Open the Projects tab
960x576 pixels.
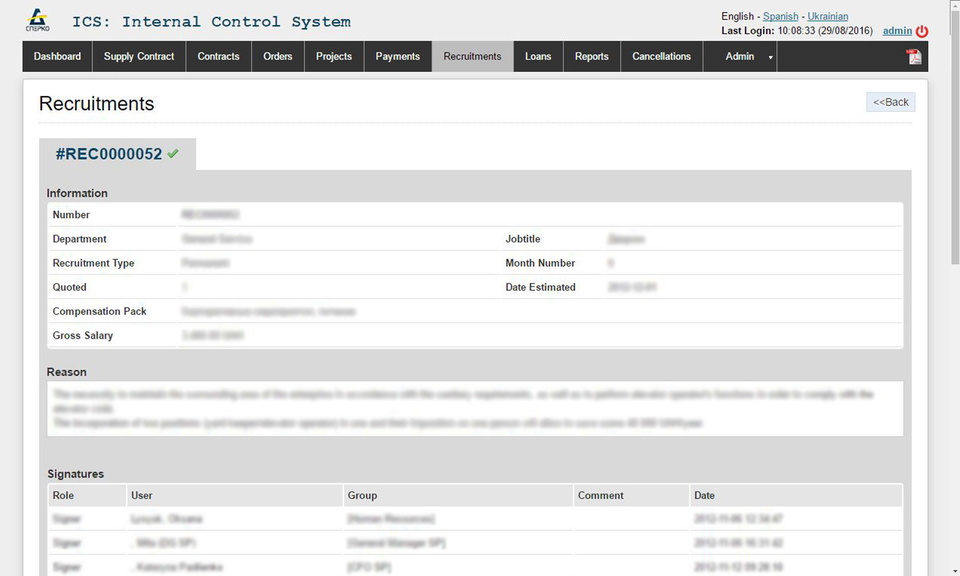pyautogui.click(x=333, y=57)
